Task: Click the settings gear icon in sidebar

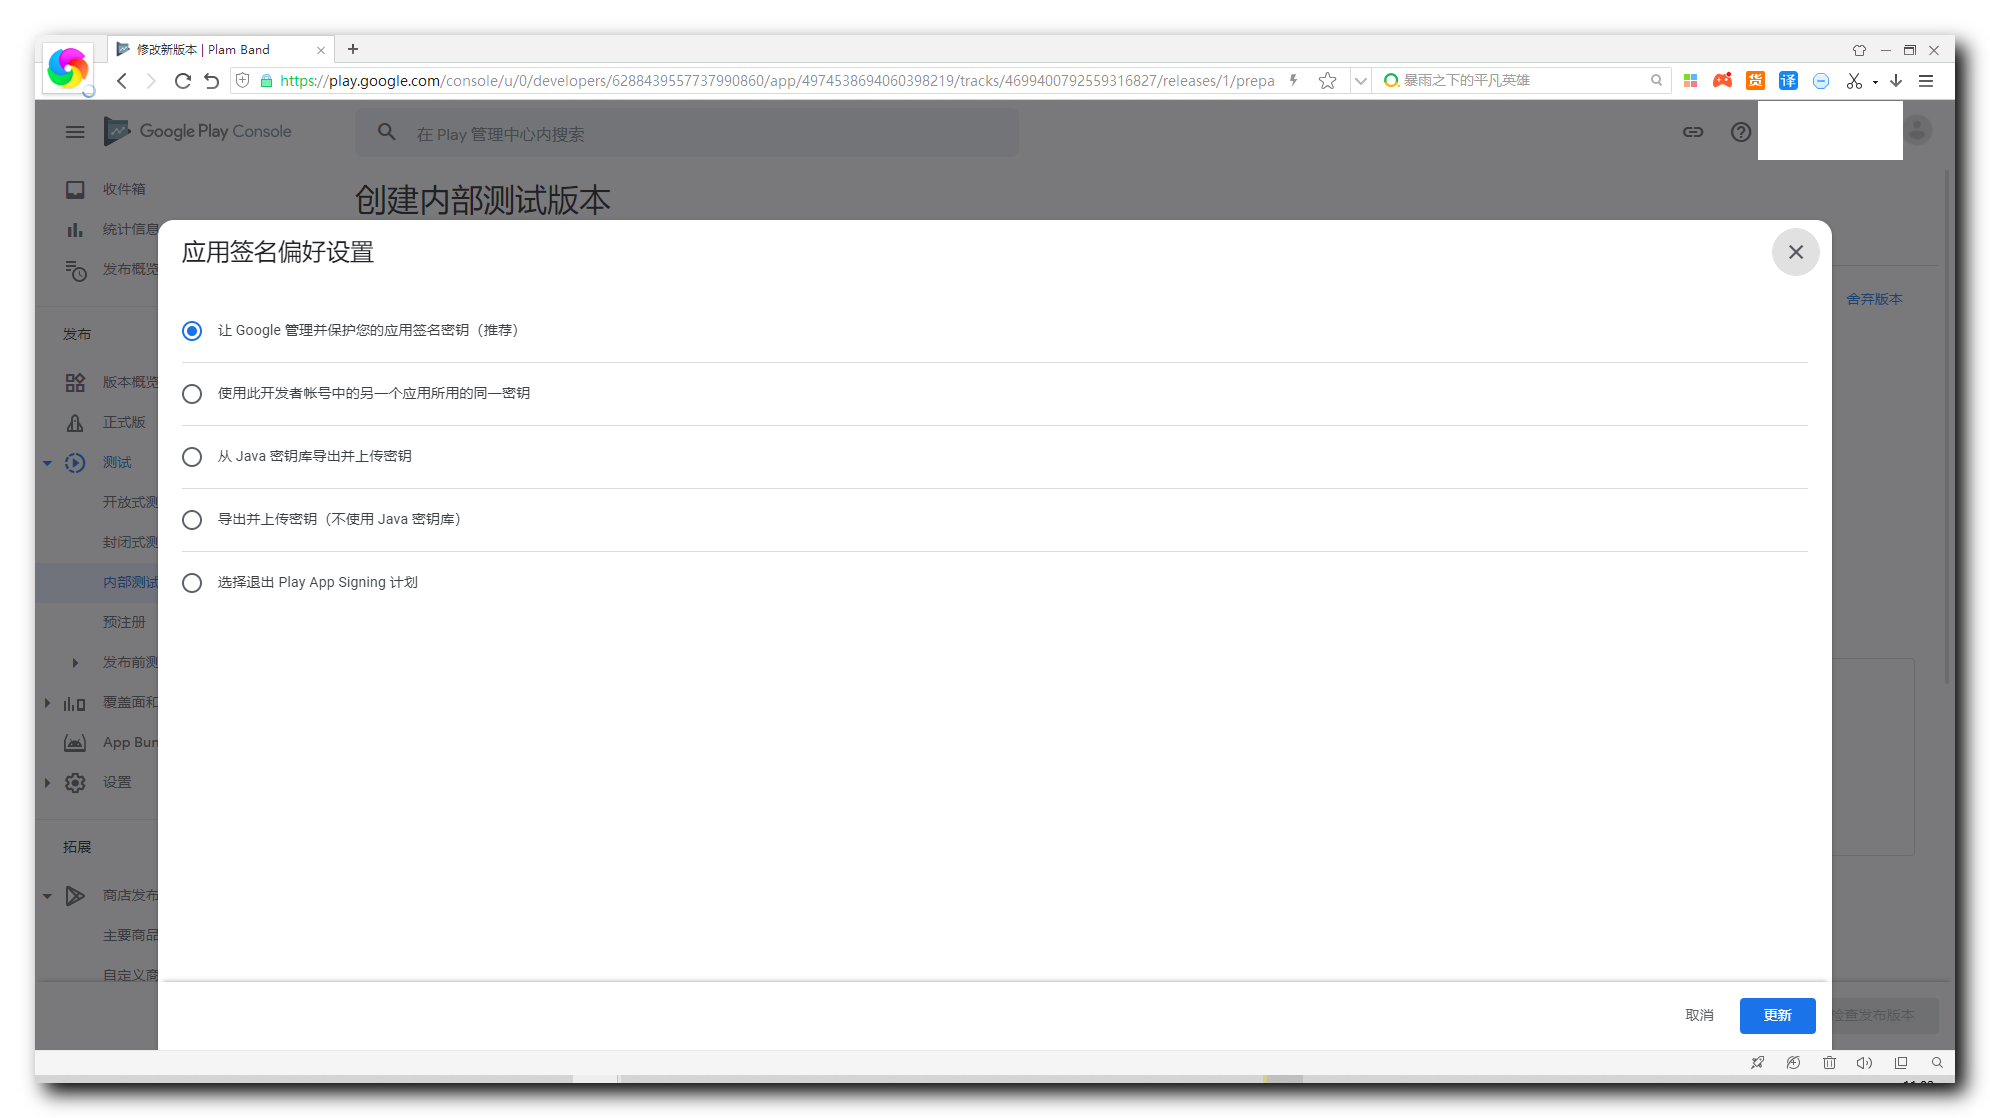Action: (75, 783)
